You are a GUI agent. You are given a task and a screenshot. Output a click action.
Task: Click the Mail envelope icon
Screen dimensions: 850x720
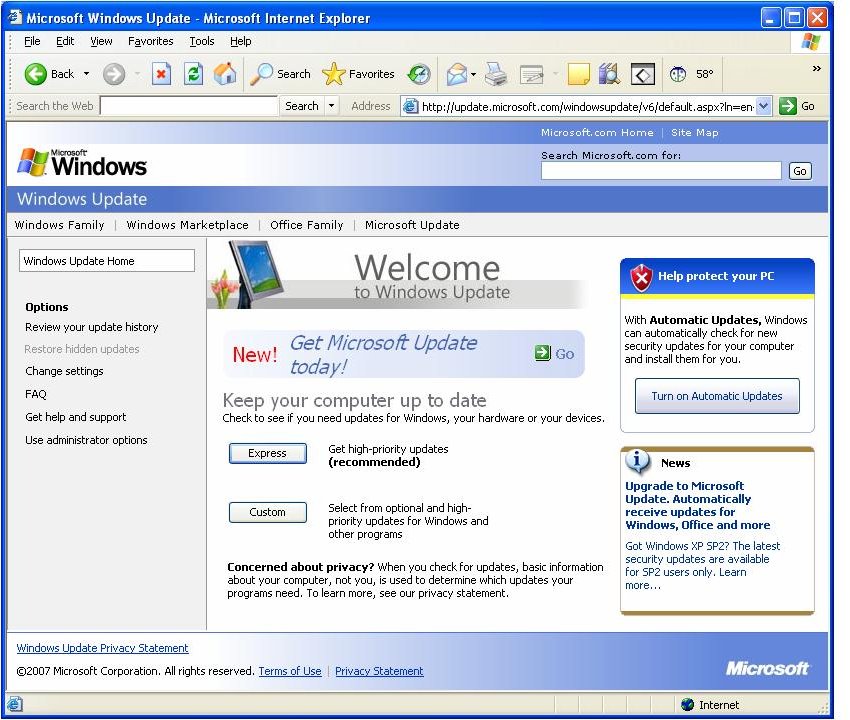(x=456, y=74)
